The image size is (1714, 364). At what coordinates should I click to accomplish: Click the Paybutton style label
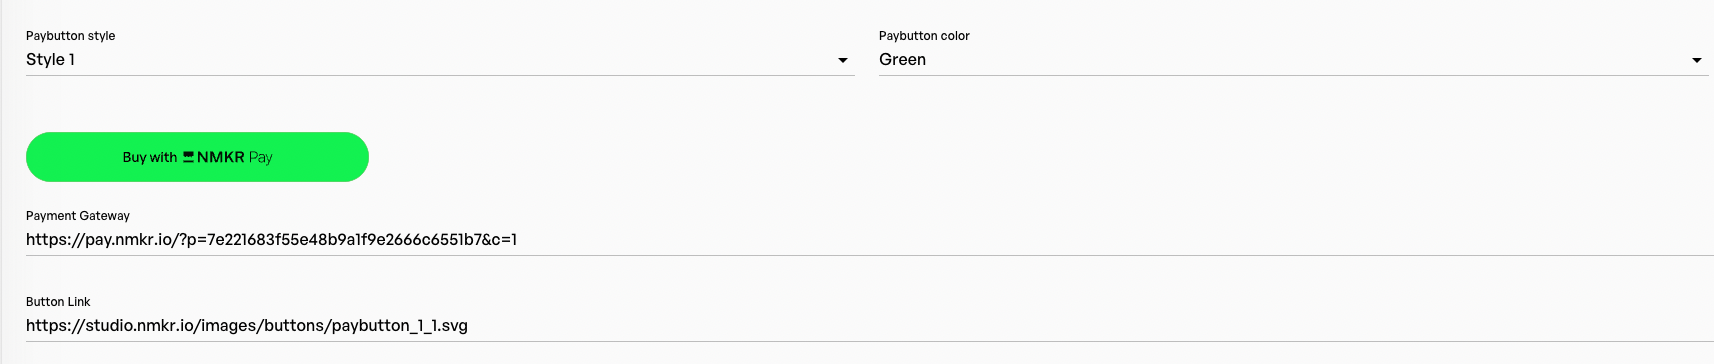click(70, 36)
